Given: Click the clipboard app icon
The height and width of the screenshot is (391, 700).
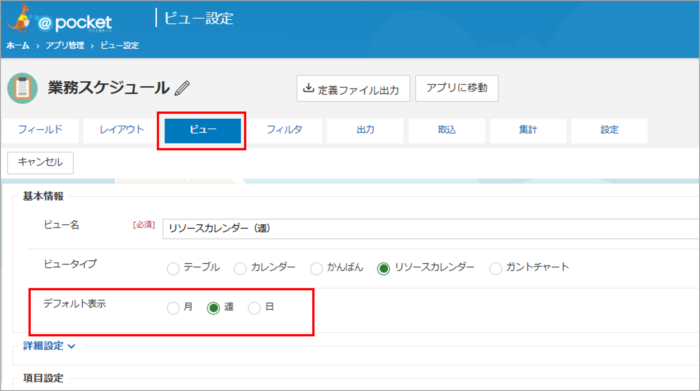Looking at the screenshot, I should pyautogui.click(x=22, y=88).
